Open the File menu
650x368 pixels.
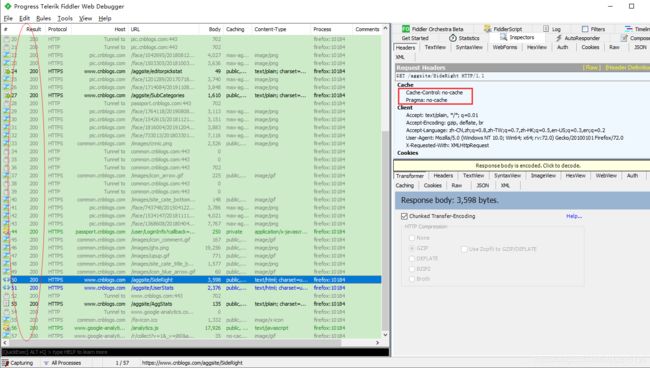pos(8,18)
